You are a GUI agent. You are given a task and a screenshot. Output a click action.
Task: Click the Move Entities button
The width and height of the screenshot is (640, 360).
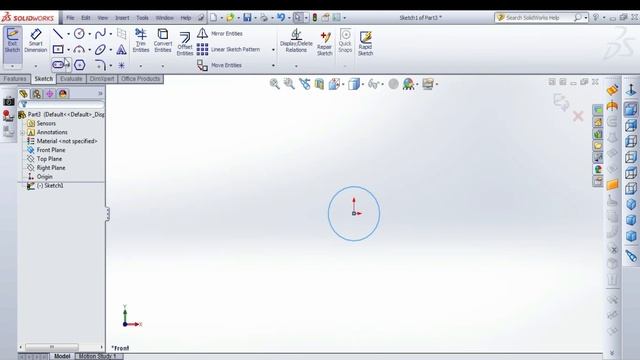[220, 65]
